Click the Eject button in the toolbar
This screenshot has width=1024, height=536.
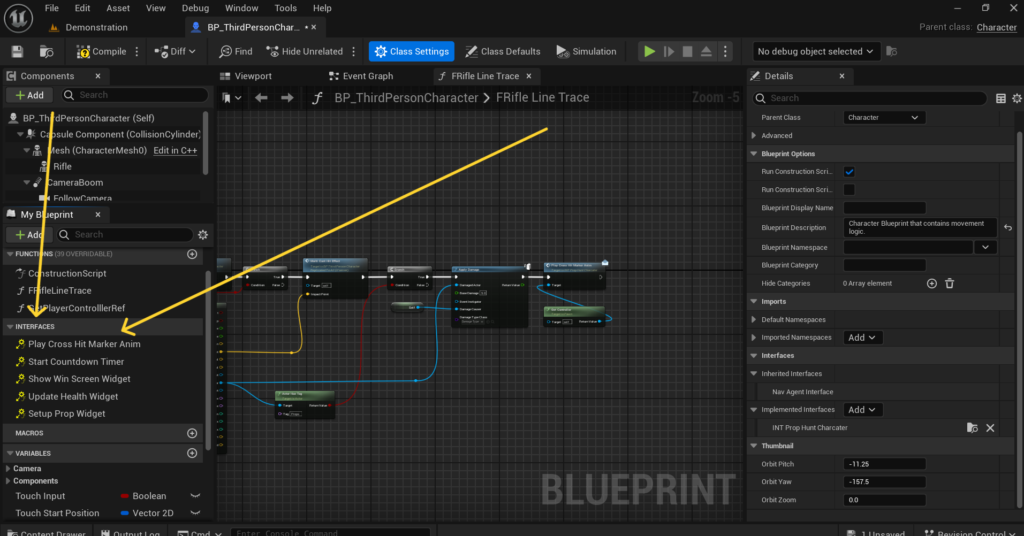click(x=706, y=52)
